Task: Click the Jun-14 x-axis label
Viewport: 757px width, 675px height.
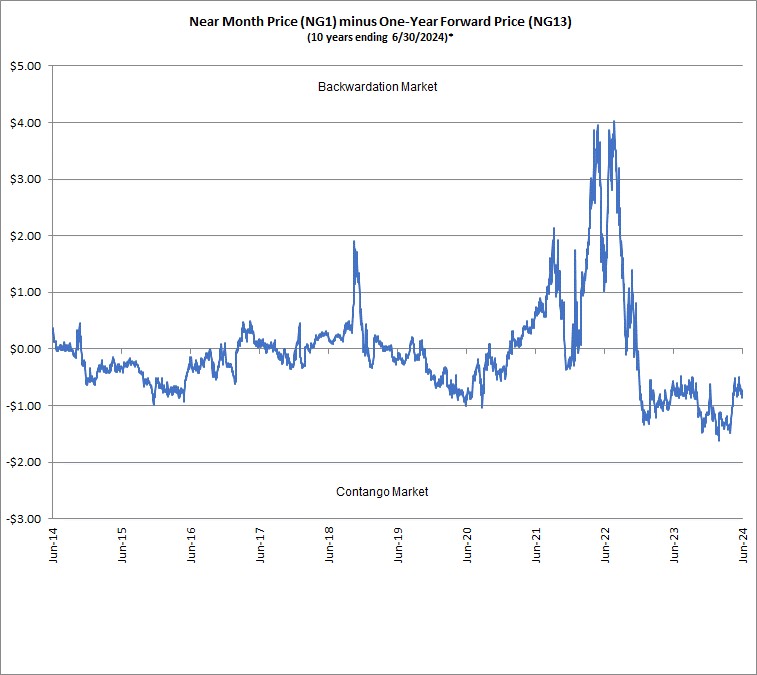Action: coord(53,545)
